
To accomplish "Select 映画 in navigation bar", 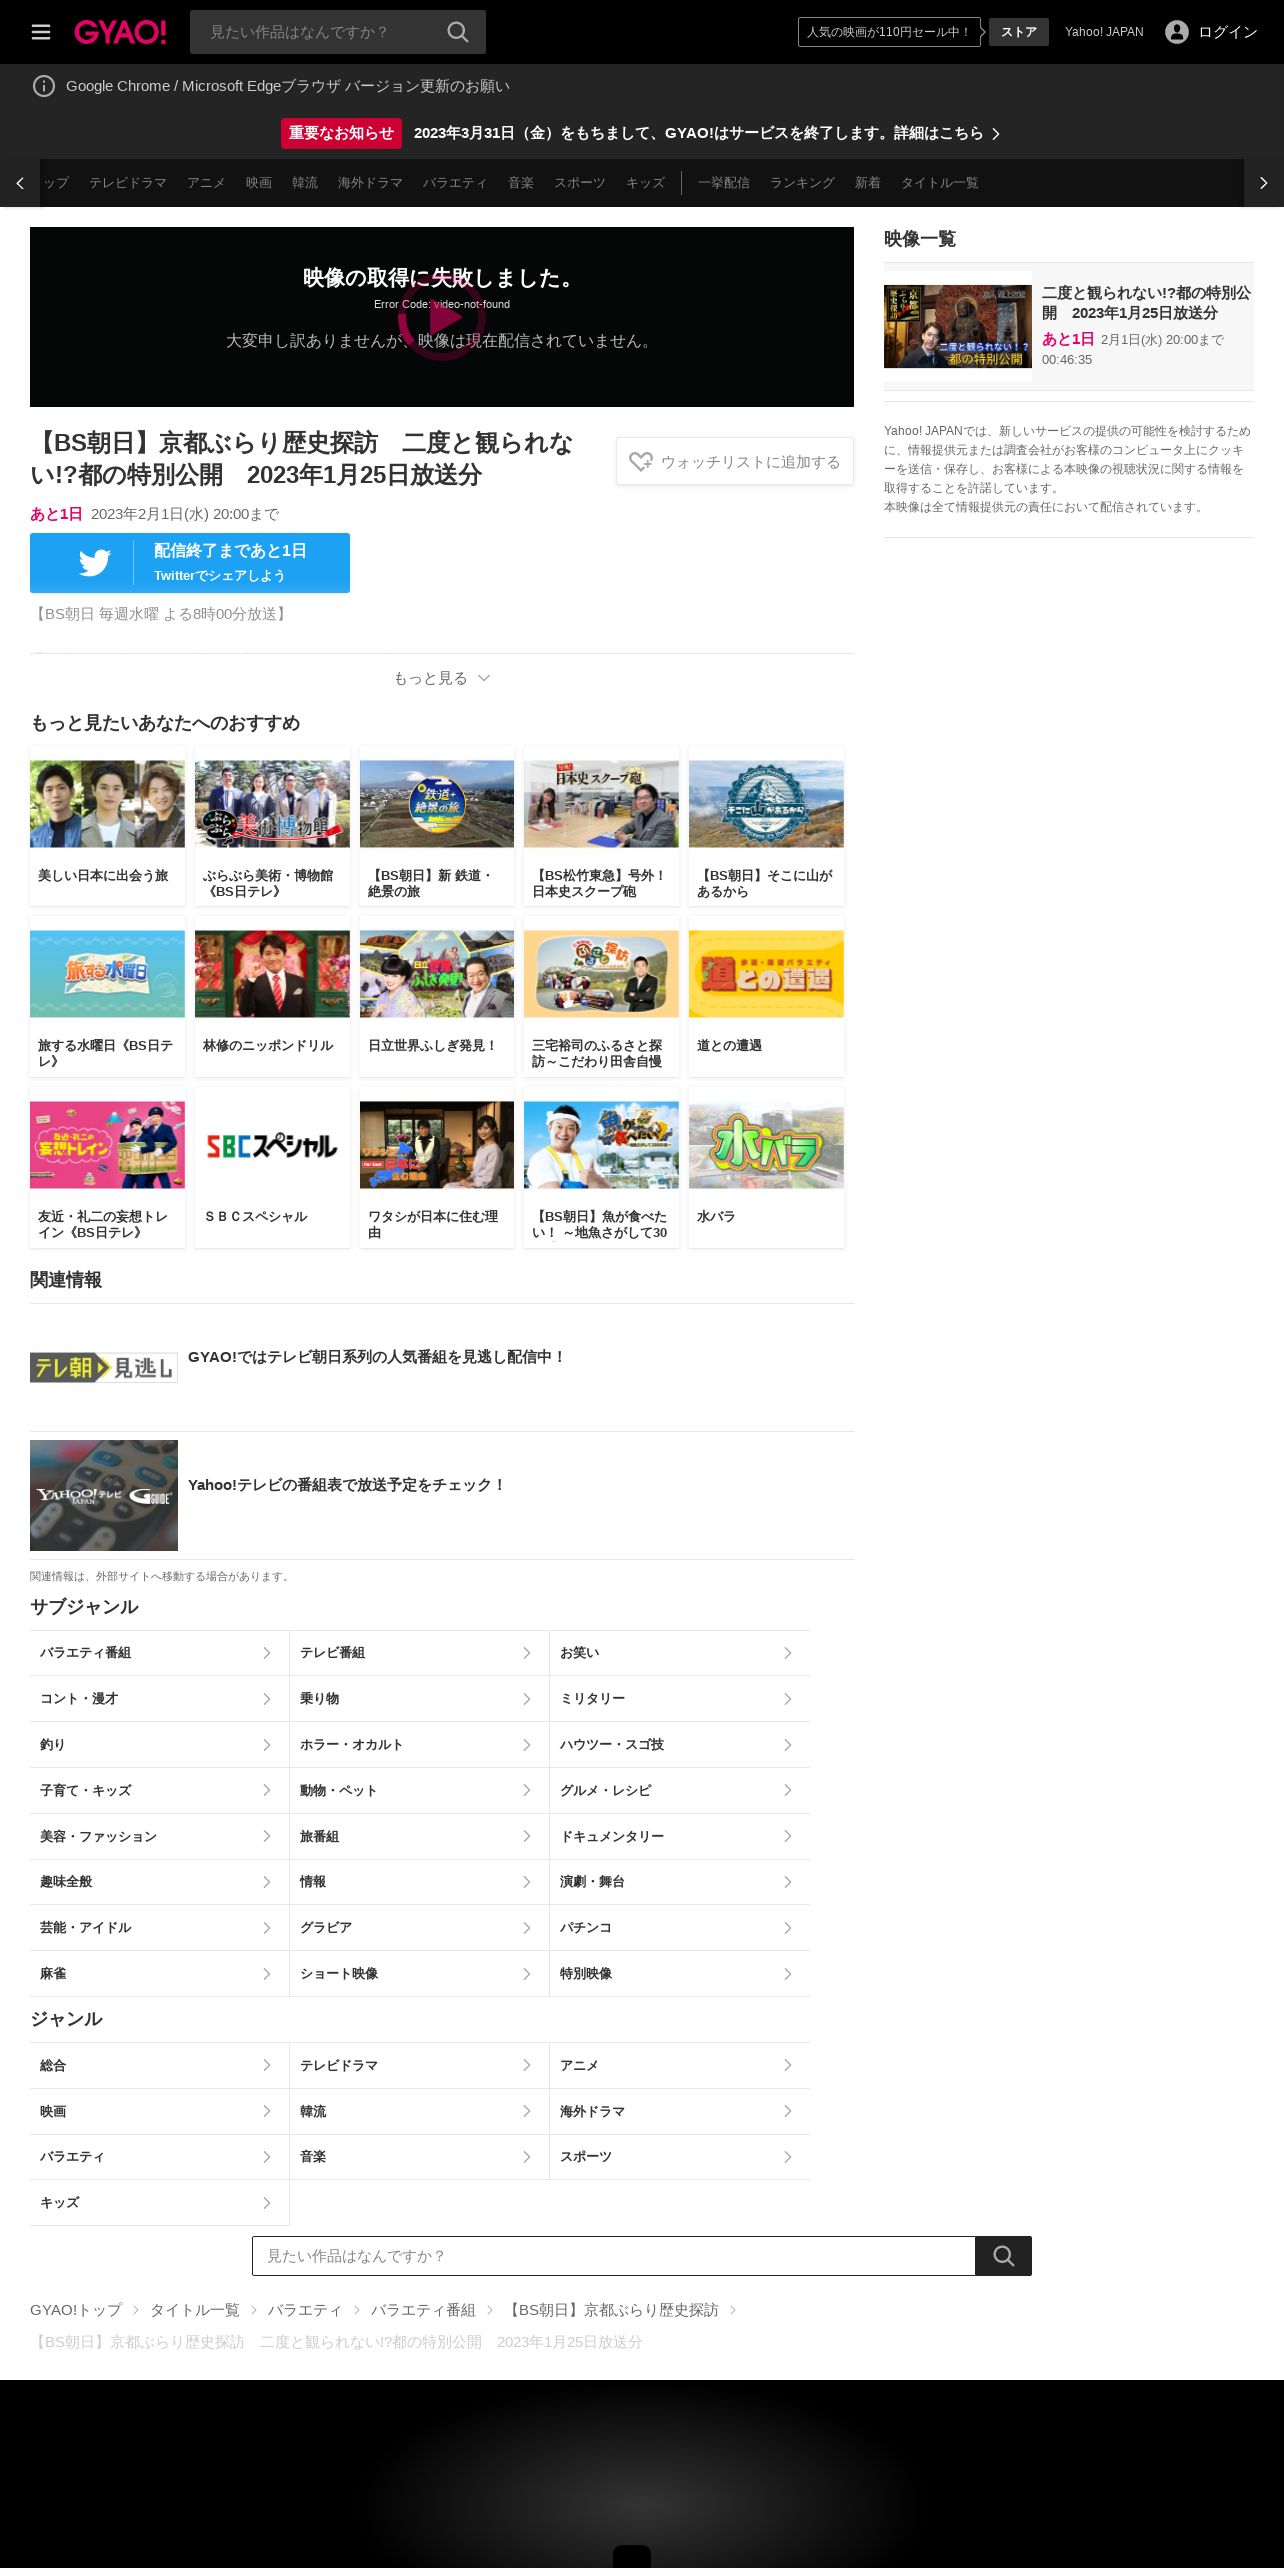I will click(259, 183).
